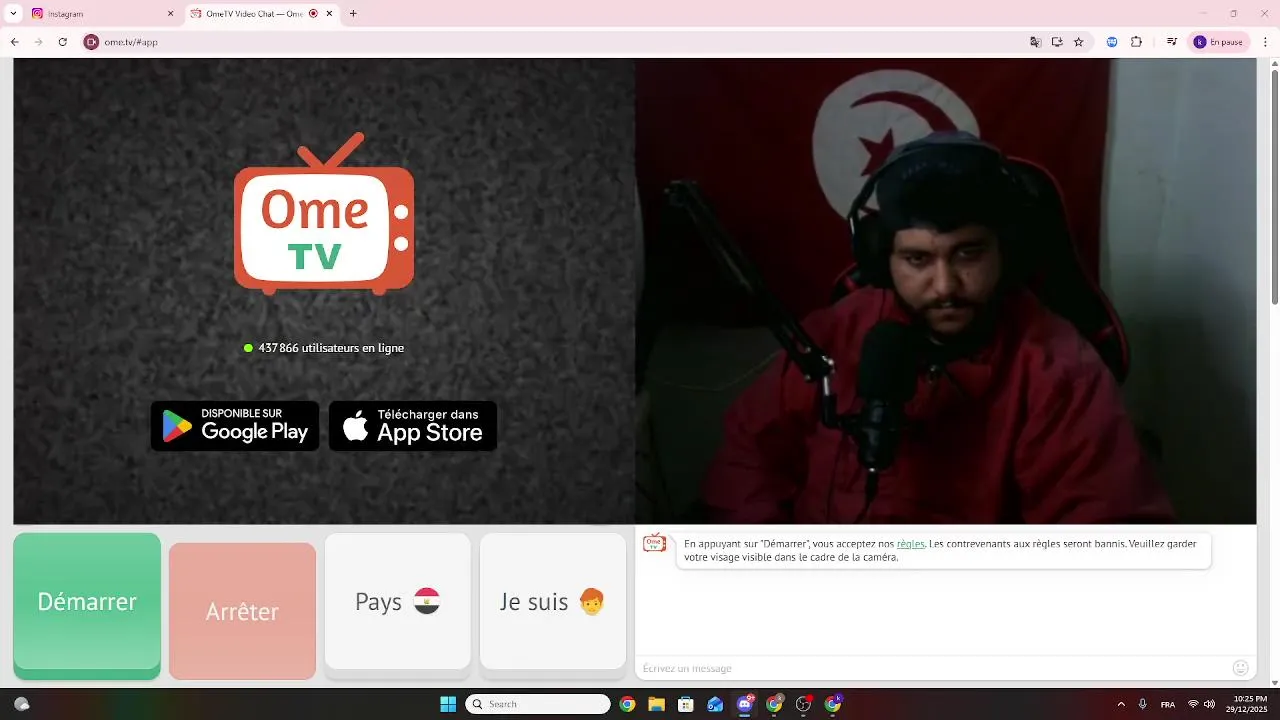Open the Windows Start menu
Viewport: 1280px width, 720px height.
click(x=448, y=704)
